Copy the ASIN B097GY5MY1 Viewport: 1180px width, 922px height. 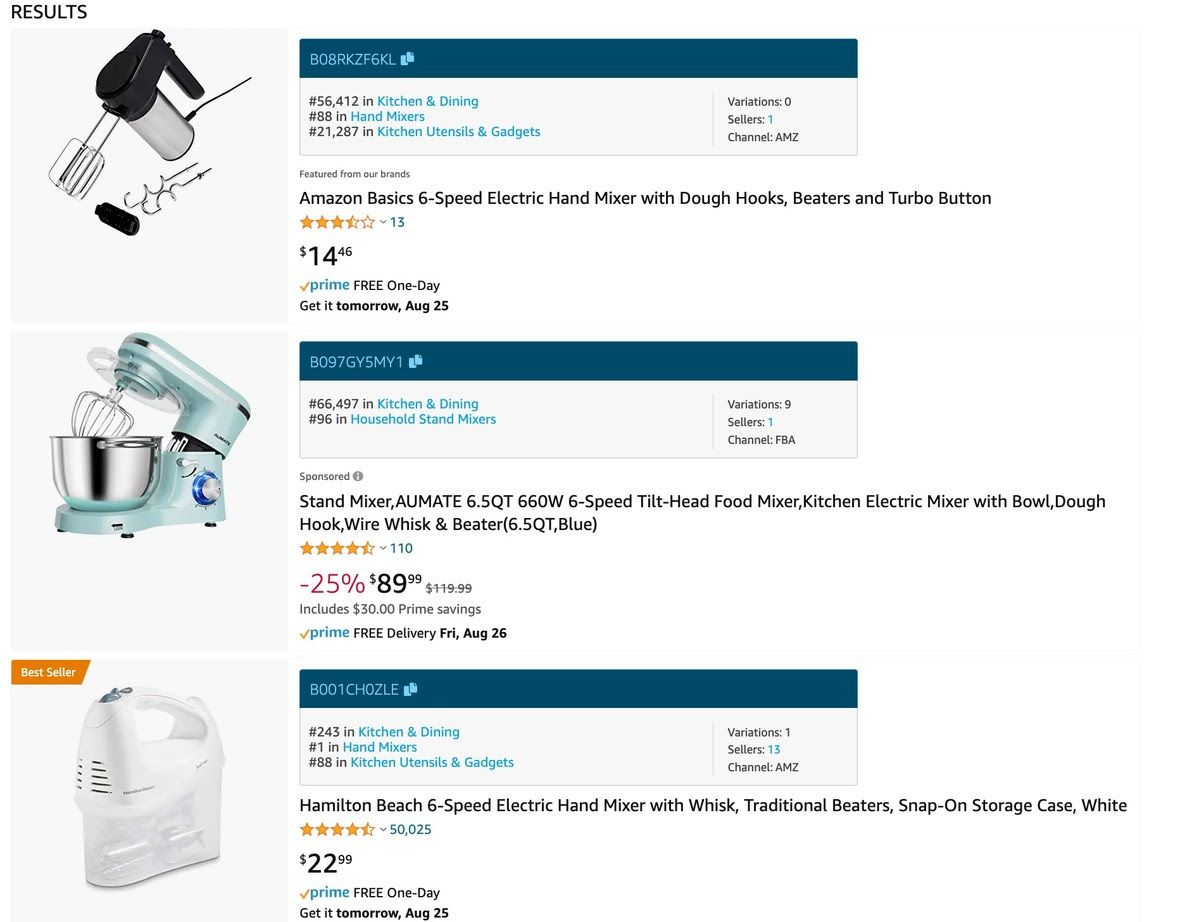coord(416,361)
